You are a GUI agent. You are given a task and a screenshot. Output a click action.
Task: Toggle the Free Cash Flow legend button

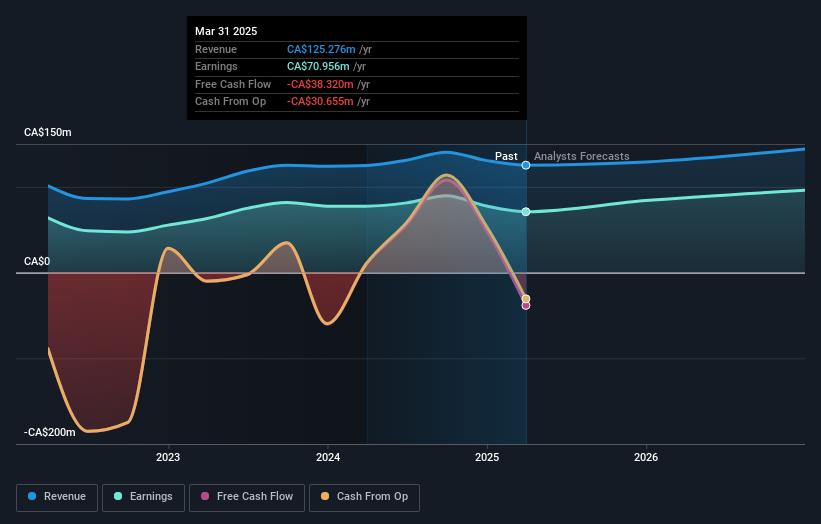247,497
